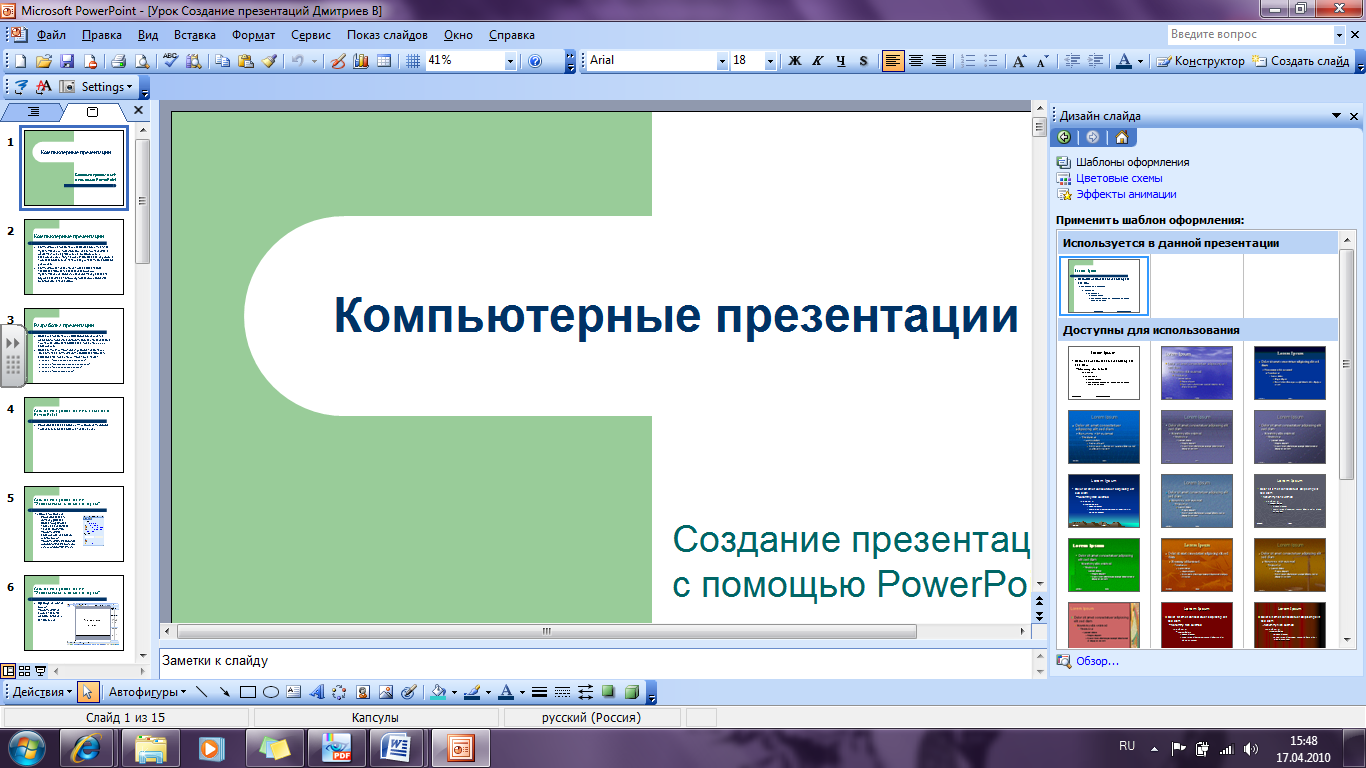Select the Oval drawing tool
This screenshot has width=1366, height=768.
(270, 692)
